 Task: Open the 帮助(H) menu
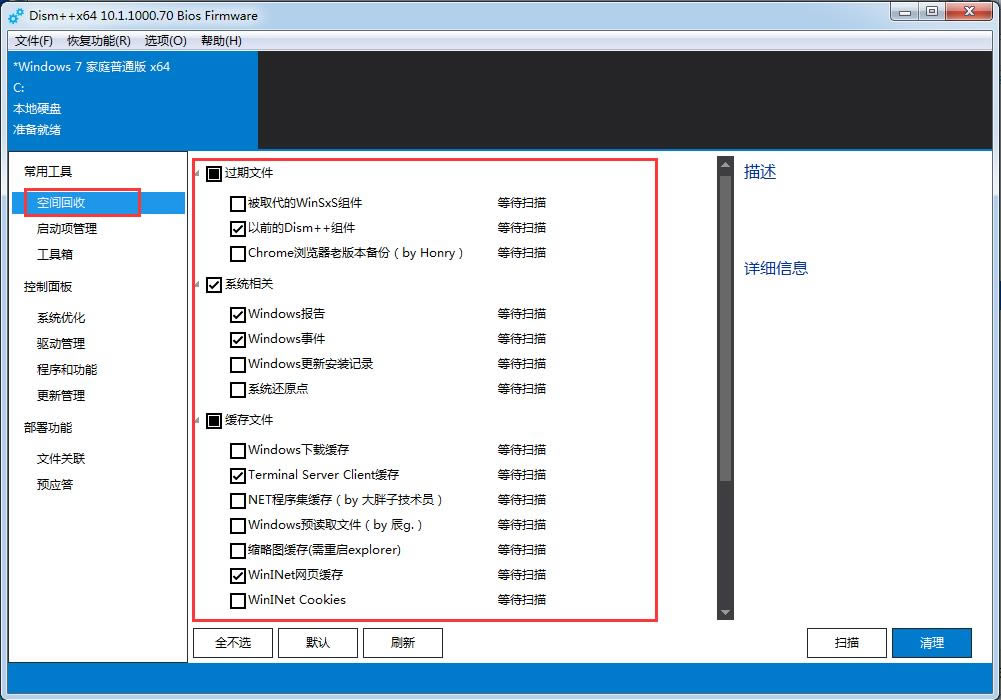click(x=221, y=41)
